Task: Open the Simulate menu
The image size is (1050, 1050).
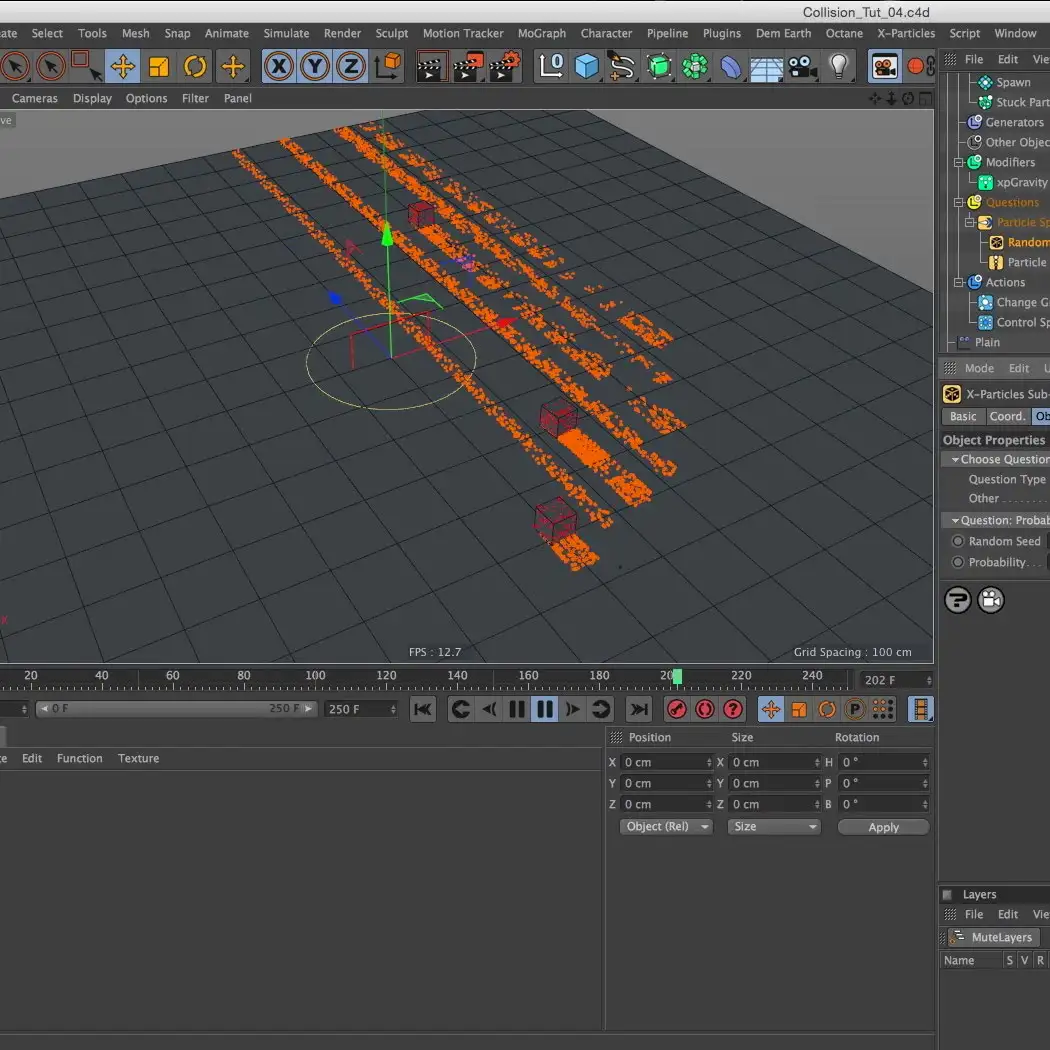Action: pyautogui.click(x=286, y=33)
